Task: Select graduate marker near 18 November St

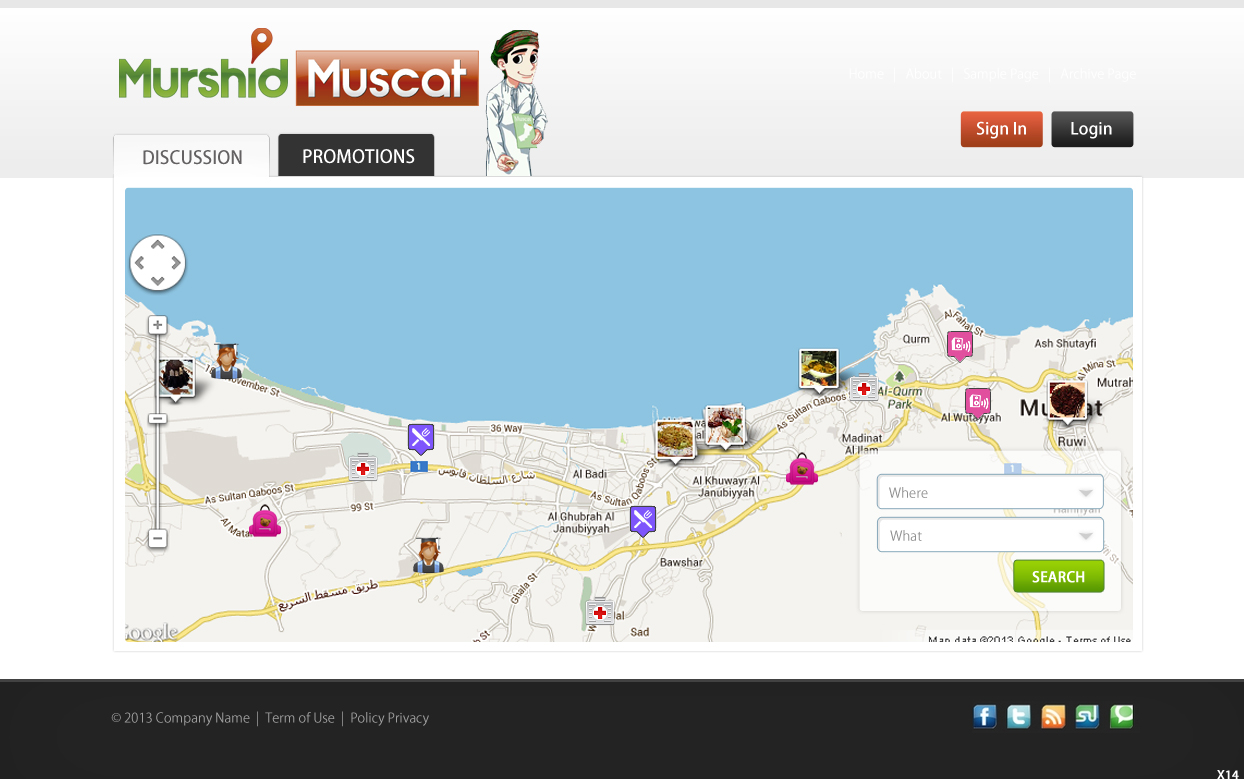Action: (227, 361)
